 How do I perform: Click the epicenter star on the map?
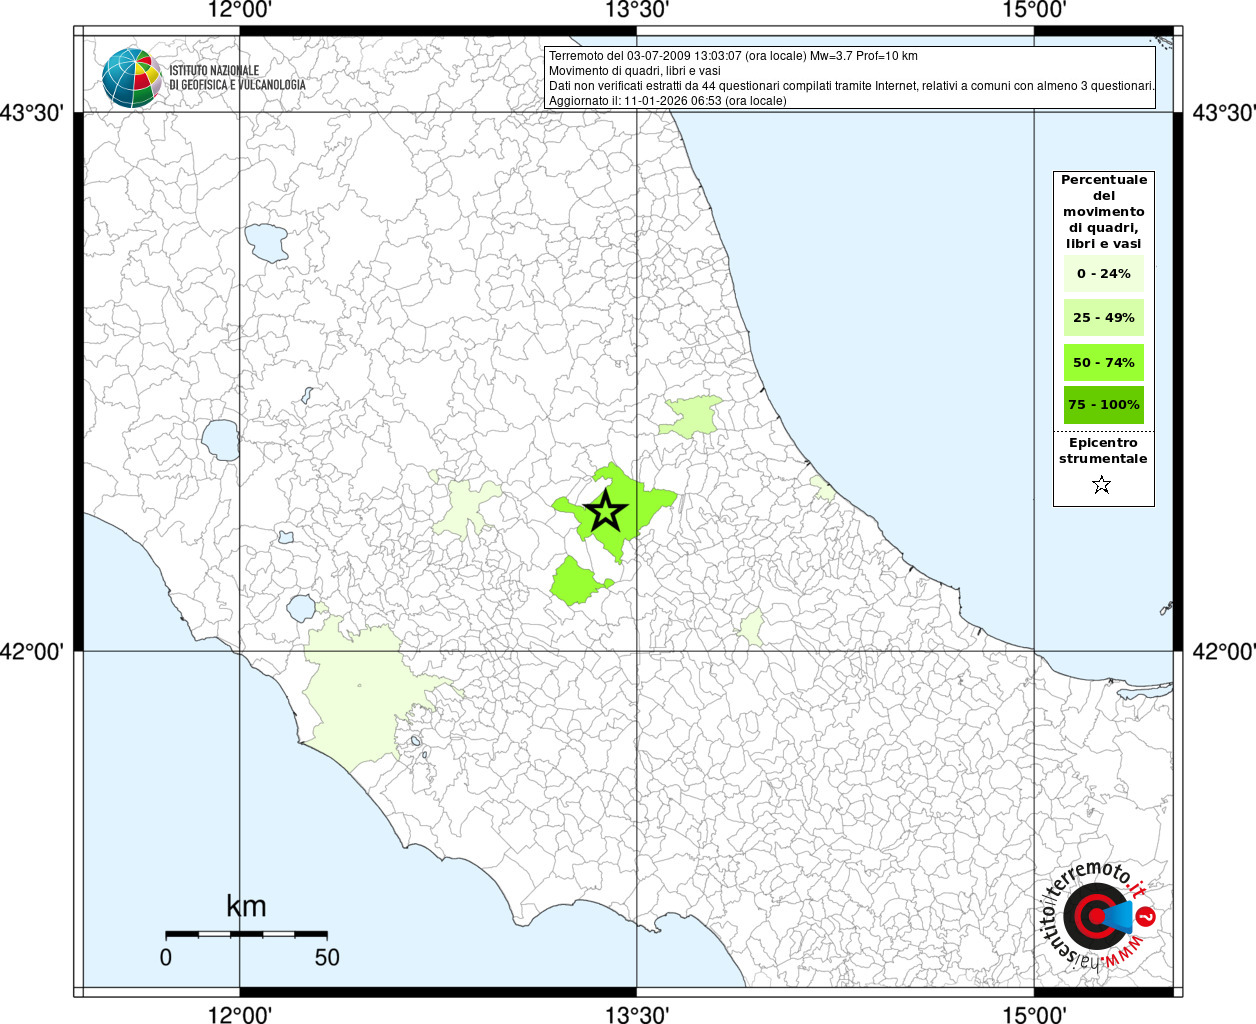pos(605,512)
